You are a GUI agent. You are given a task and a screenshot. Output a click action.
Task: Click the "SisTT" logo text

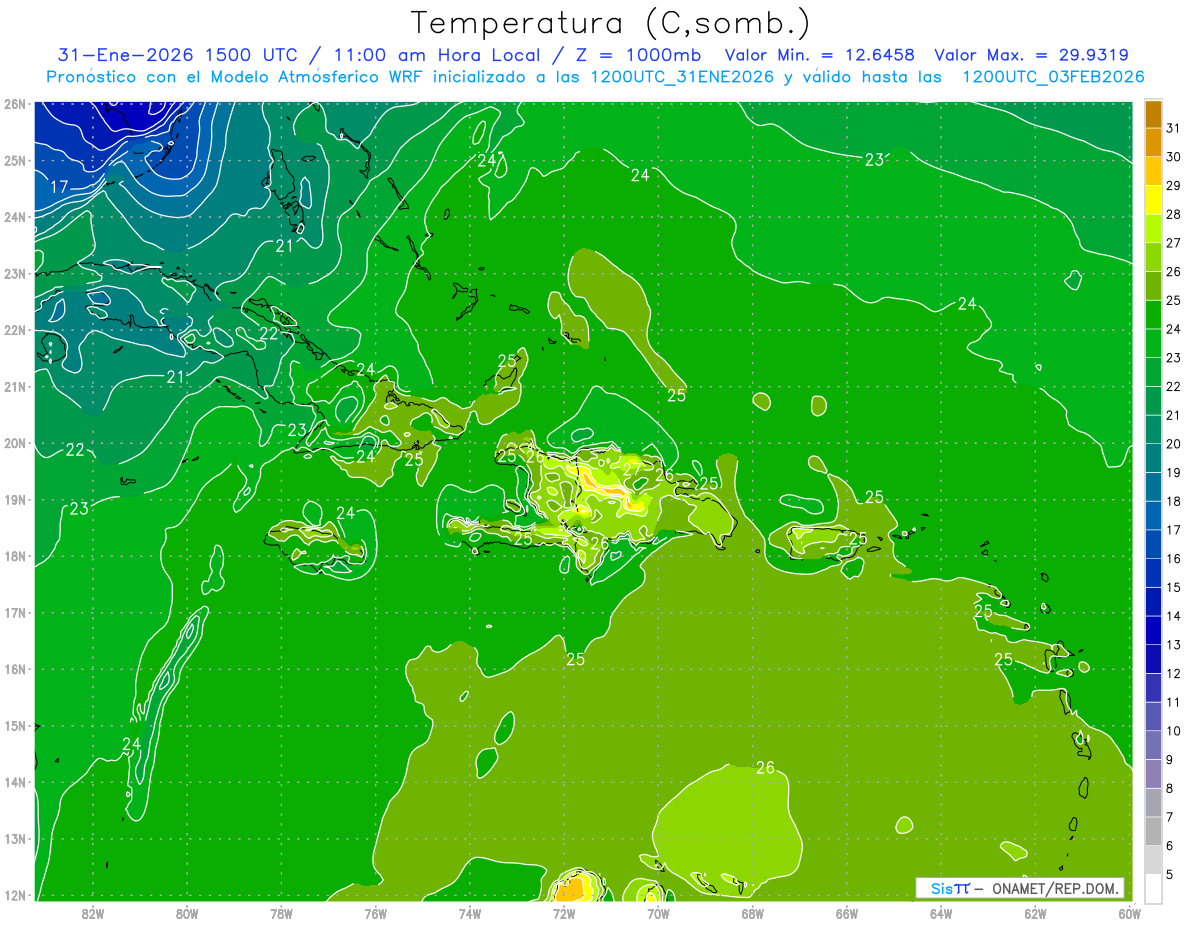950,888
